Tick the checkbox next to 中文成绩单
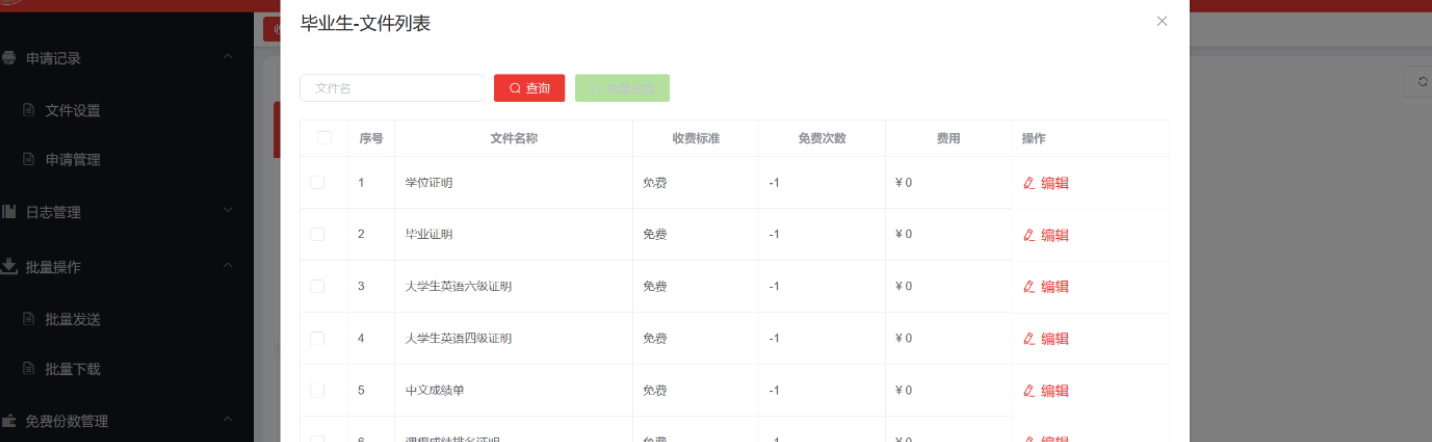Image resolution: width=1432 pixels, height=442 pixels. (317, 391)
